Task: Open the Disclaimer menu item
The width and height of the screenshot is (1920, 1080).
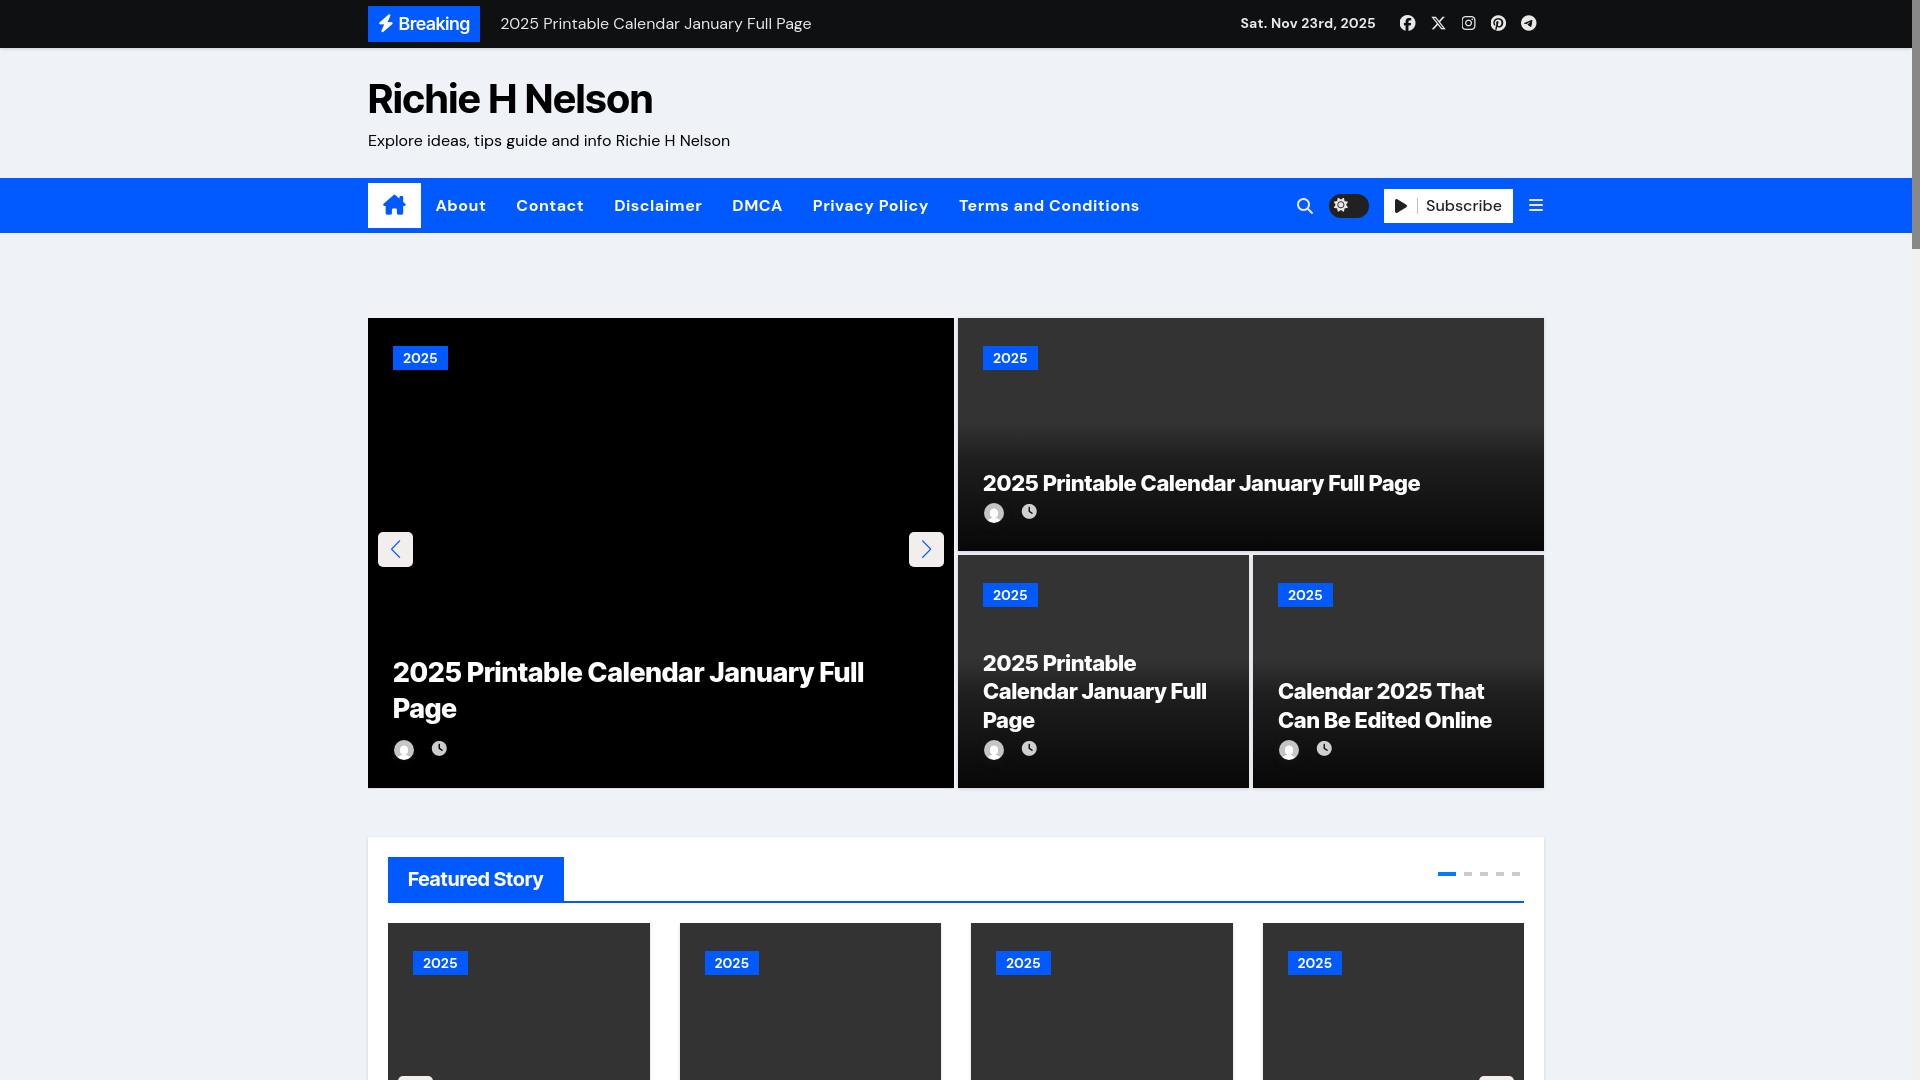Action: click(658, 206)
